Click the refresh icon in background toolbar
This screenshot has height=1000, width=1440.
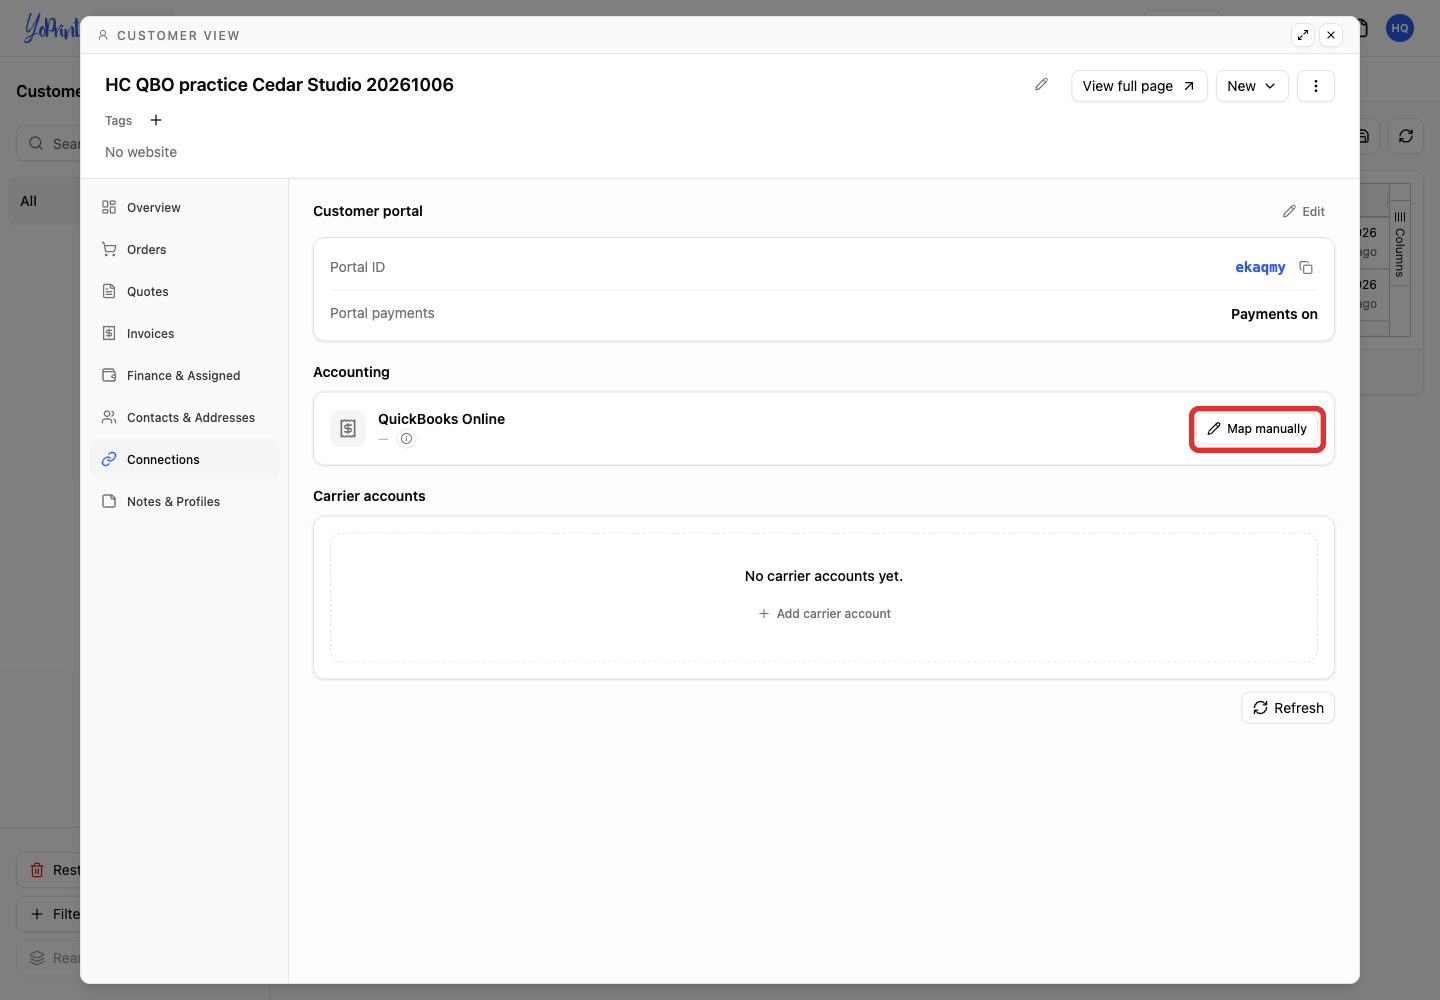coord(1406,136)
